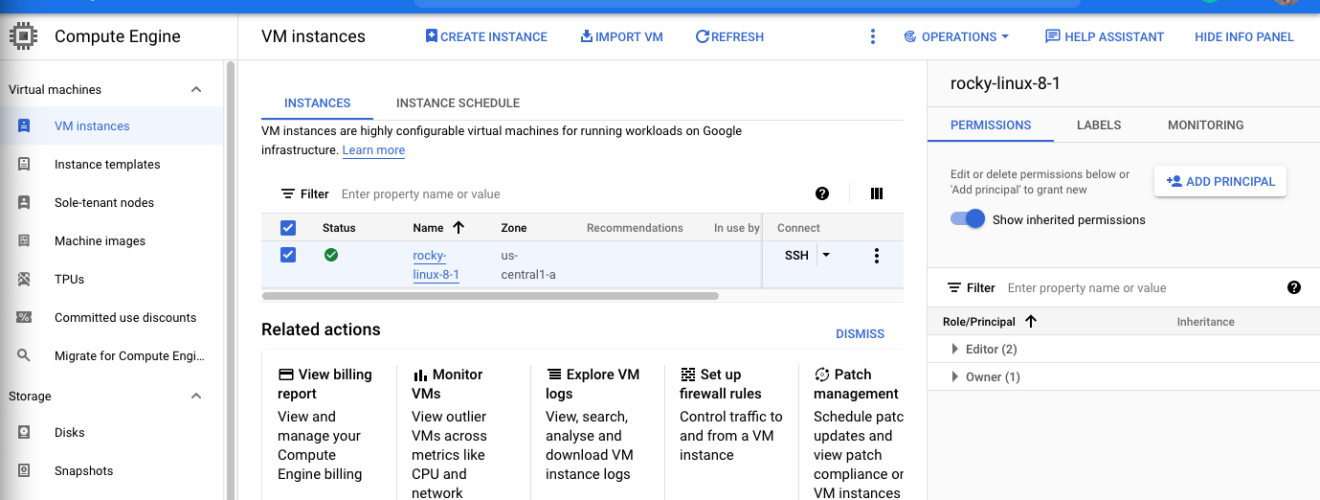
Task: Open the column display options icon
Action: (877, 194)
